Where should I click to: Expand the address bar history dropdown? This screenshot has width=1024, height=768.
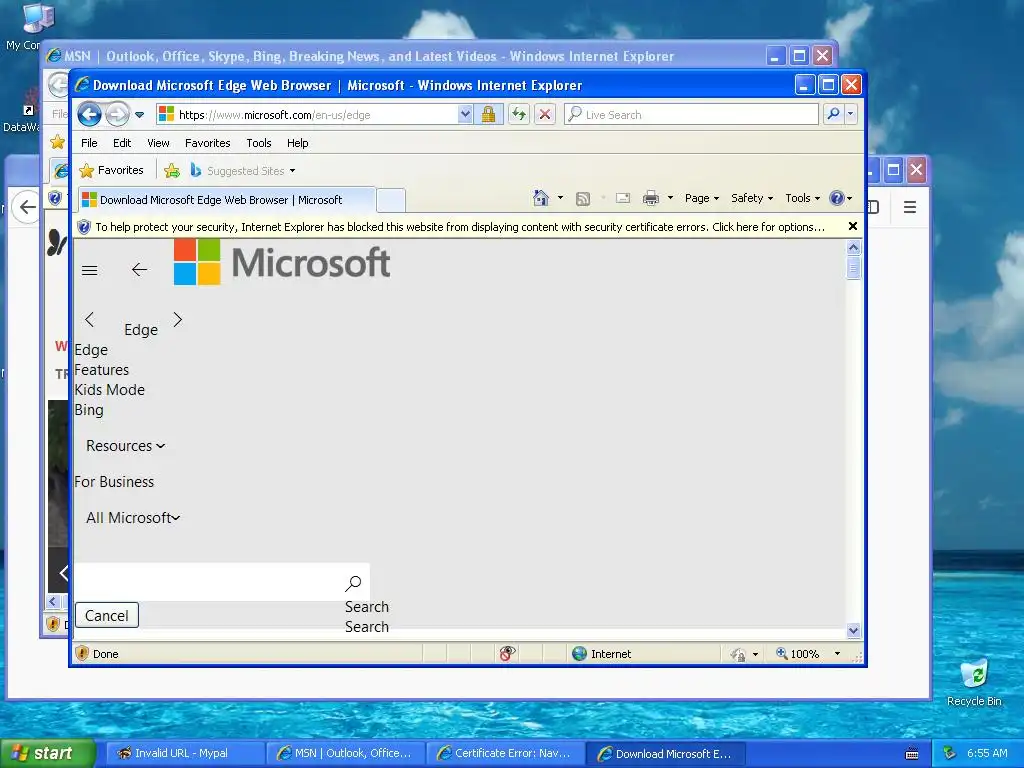[464, 115]
